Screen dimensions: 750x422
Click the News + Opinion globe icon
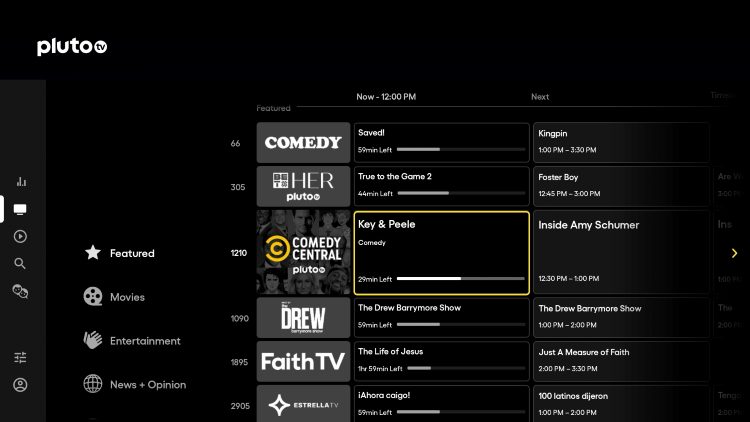pyautogui.click(x=93, y=384)
